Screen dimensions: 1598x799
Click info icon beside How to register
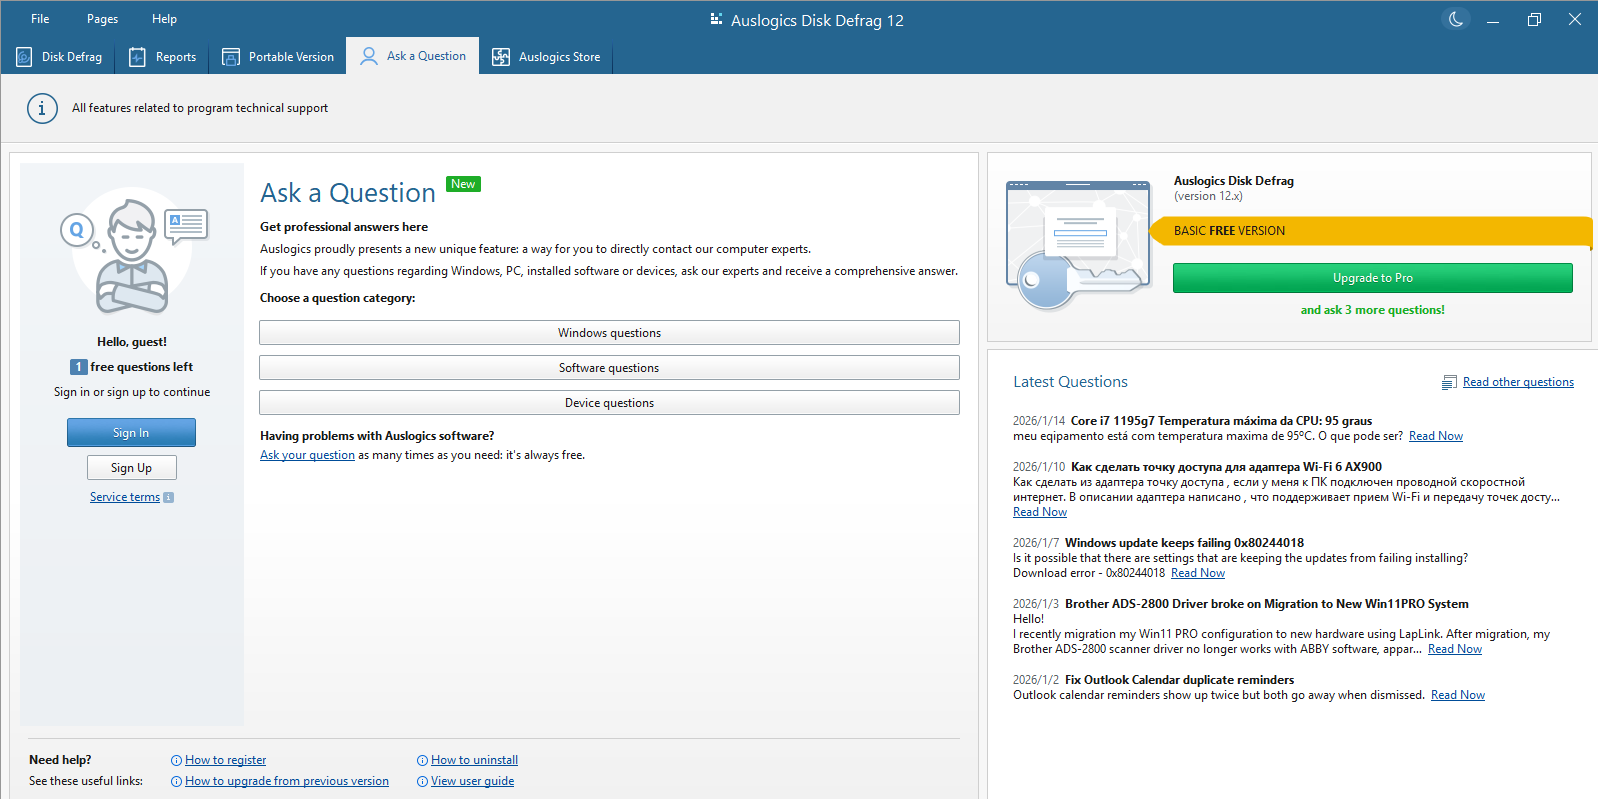(176, 761)
